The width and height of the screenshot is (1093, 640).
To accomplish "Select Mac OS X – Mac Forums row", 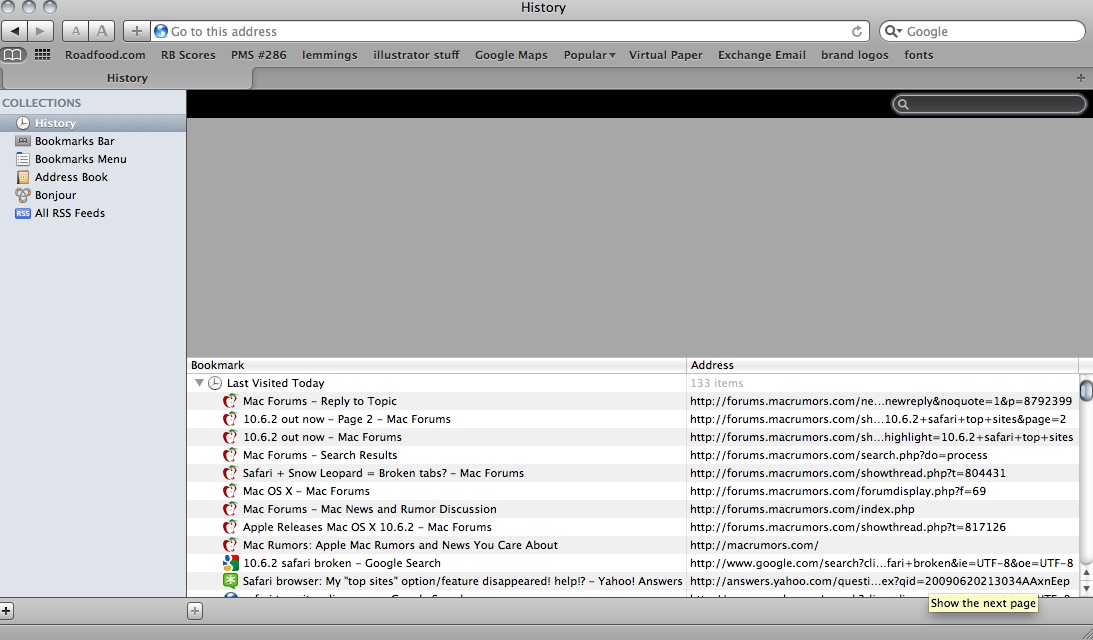I will point(632,492).
